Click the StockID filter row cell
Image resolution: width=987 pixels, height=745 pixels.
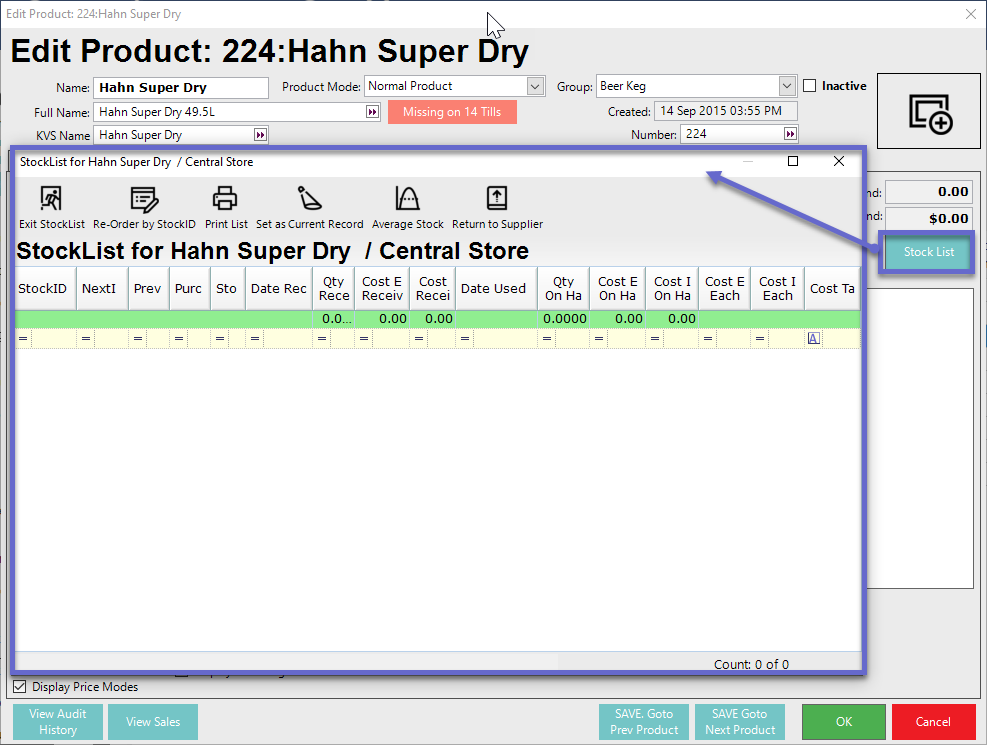coord(45,339)
